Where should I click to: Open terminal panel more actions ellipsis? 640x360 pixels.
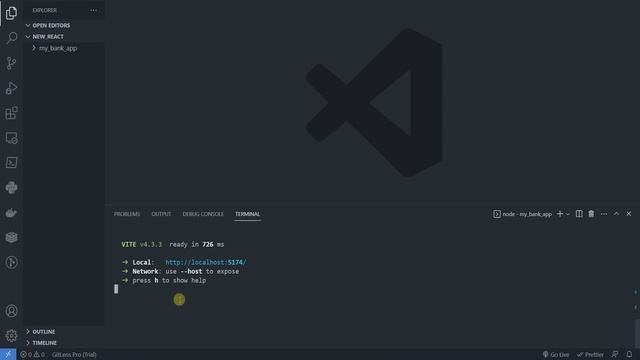pyautogui.click(x=604, y=214)
